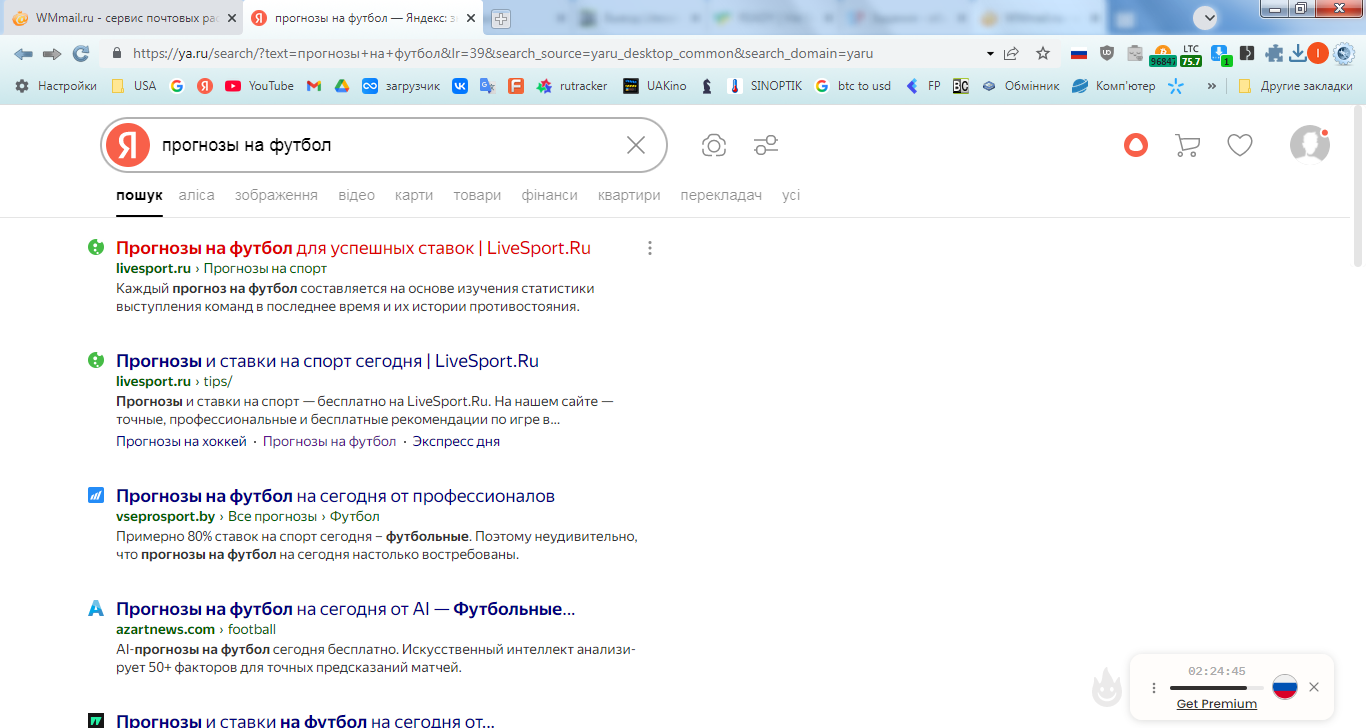Open the VPN widget three-dot menu
1366x728 pixels.
point(1154,688)
